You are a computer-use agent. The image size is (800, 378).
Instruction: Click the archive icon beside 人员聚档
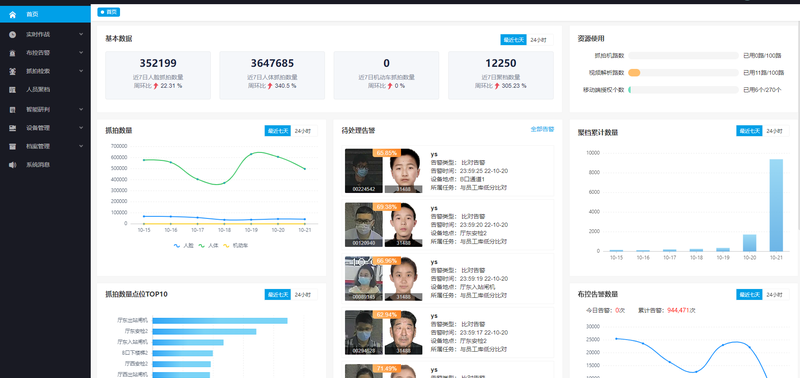point(13,90)
